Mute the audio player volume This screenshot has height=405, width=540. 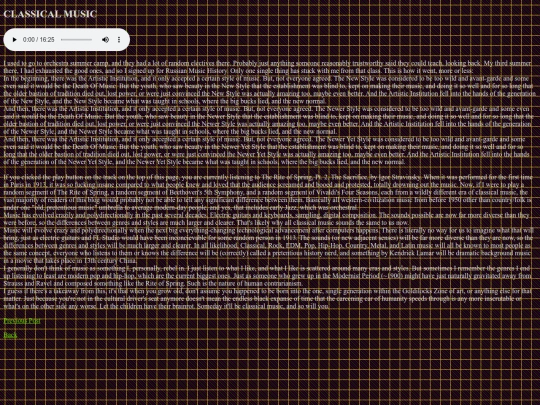105,40
